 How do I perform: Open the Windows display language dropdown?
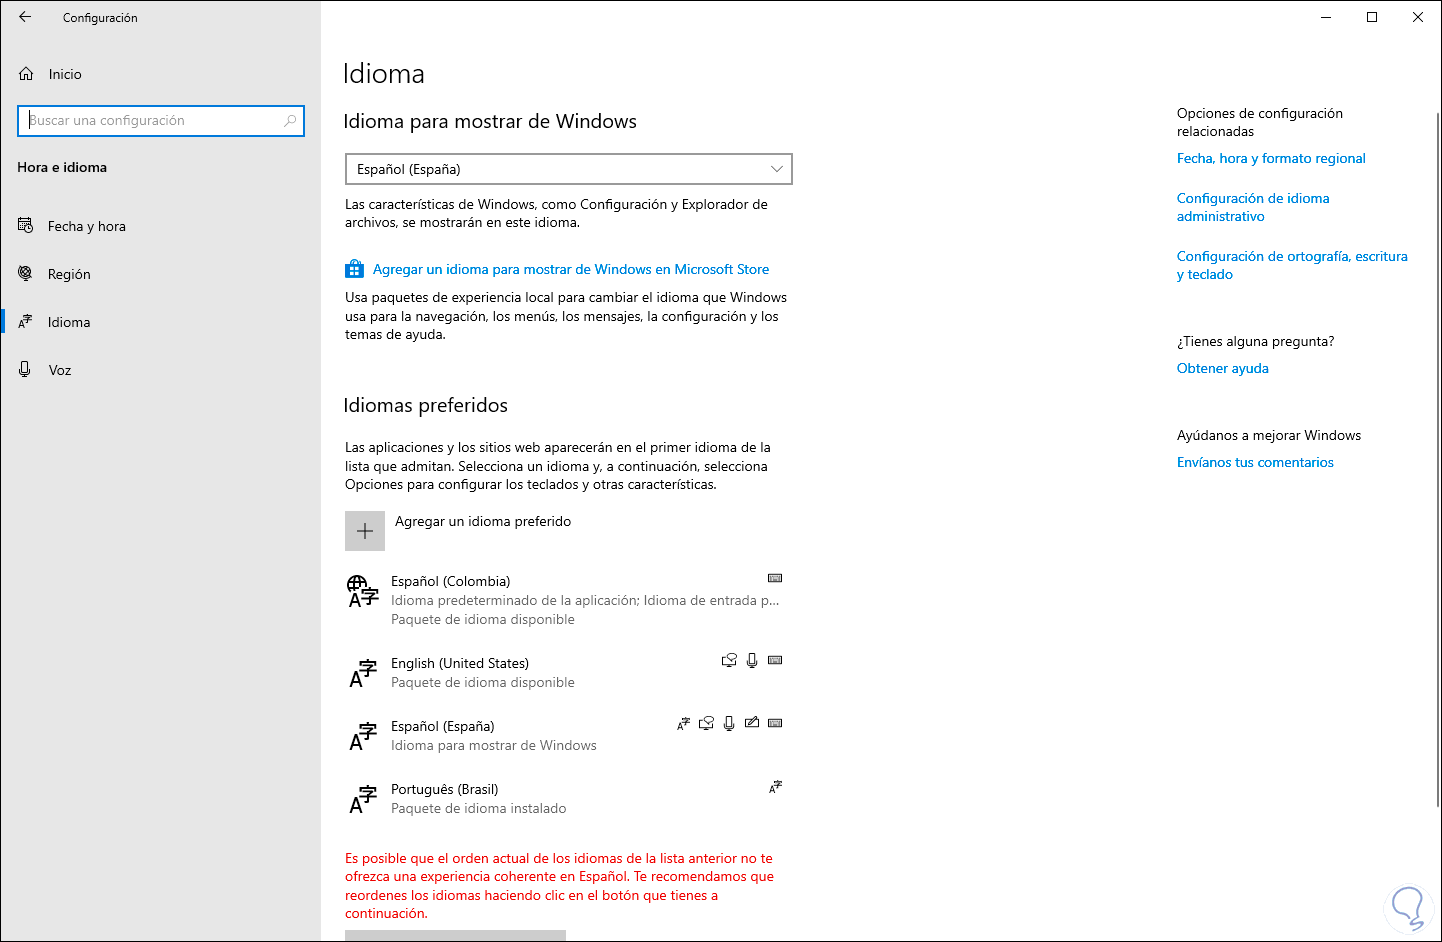(x=568, y=169)
